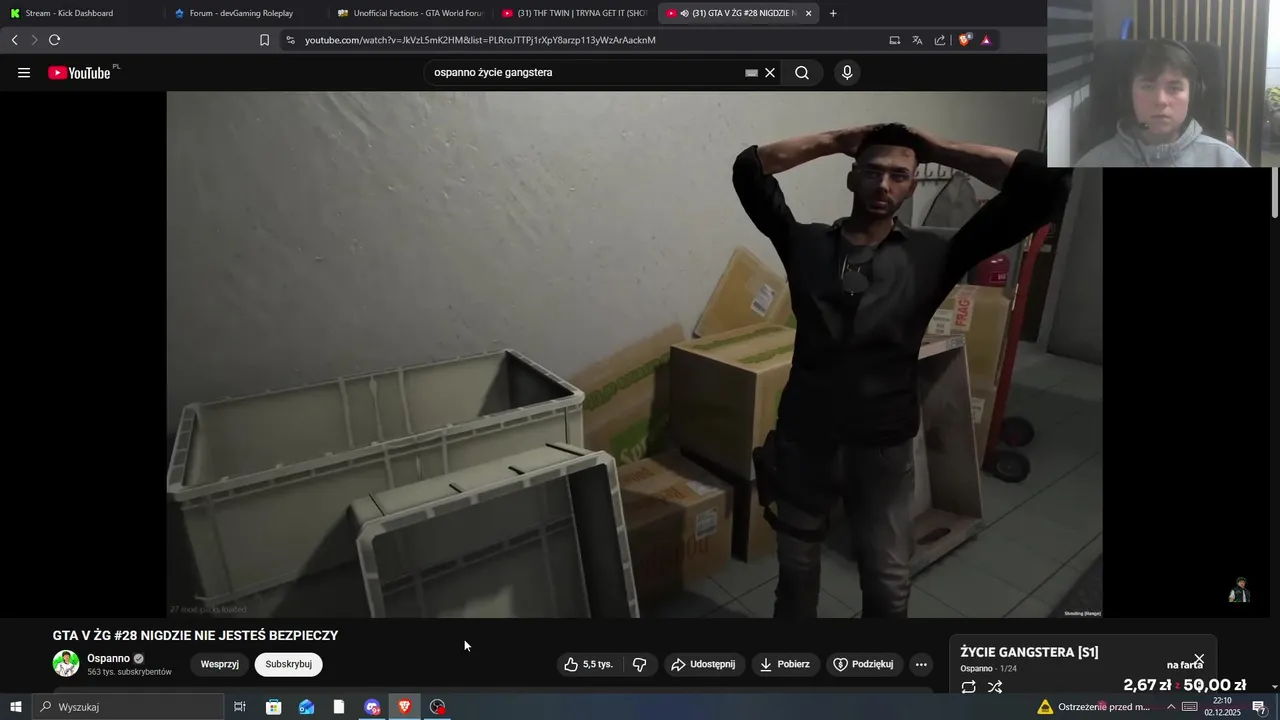
Task: Start voice search with microphone icon
Action: tap(847, 73)
